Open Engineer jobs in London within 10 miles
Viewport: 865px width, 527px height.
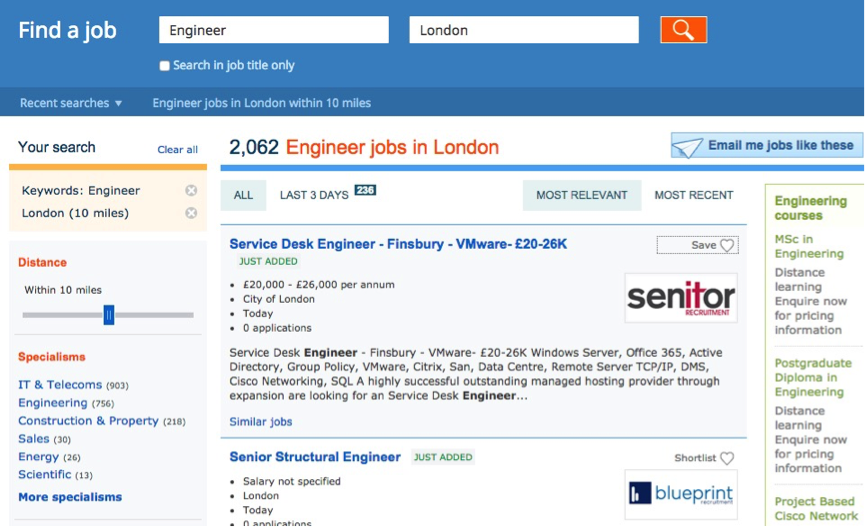click(261, 103)
